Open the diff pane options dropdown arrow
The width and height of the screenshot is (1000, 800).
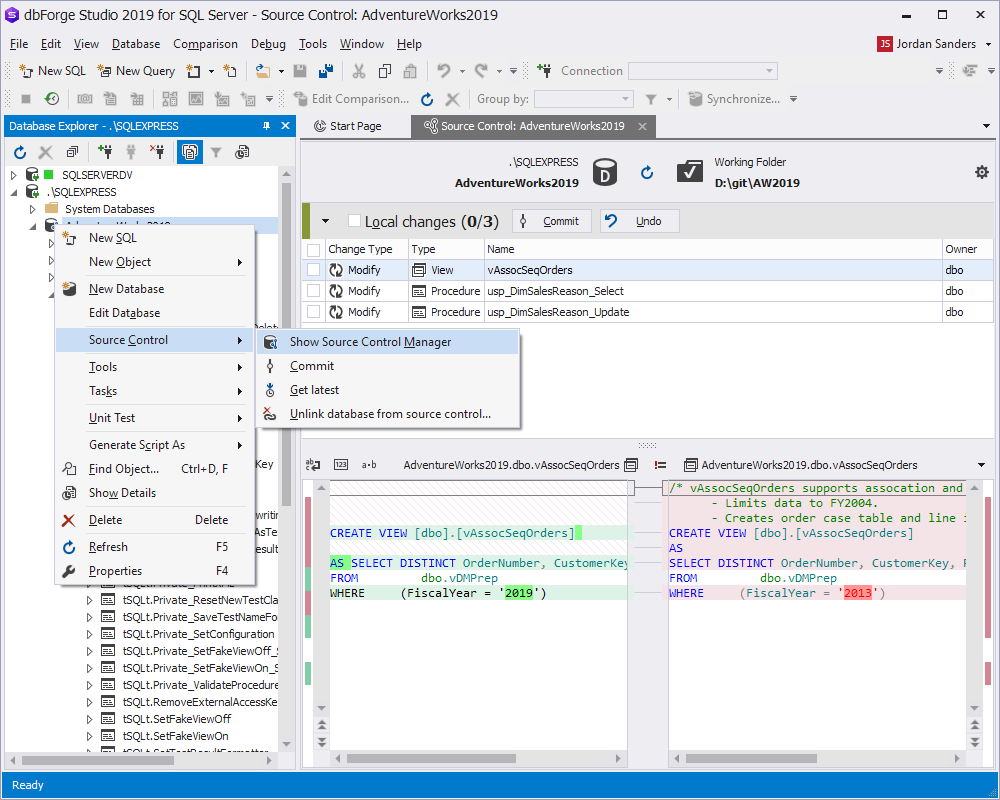(982, 465)
